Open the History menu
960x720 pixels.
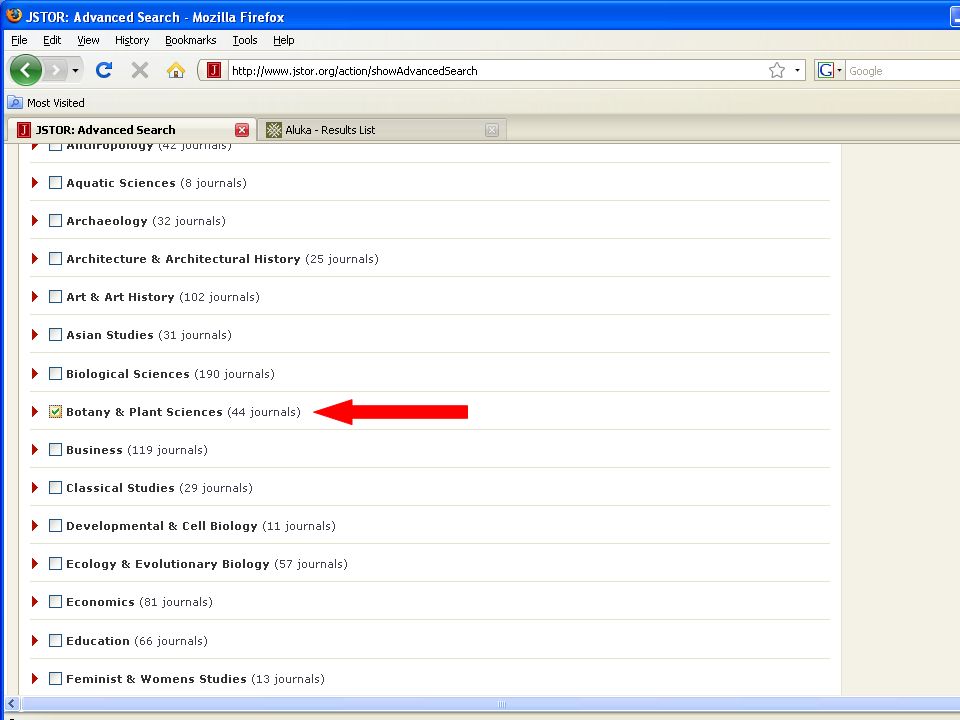[x=132, y=40]
